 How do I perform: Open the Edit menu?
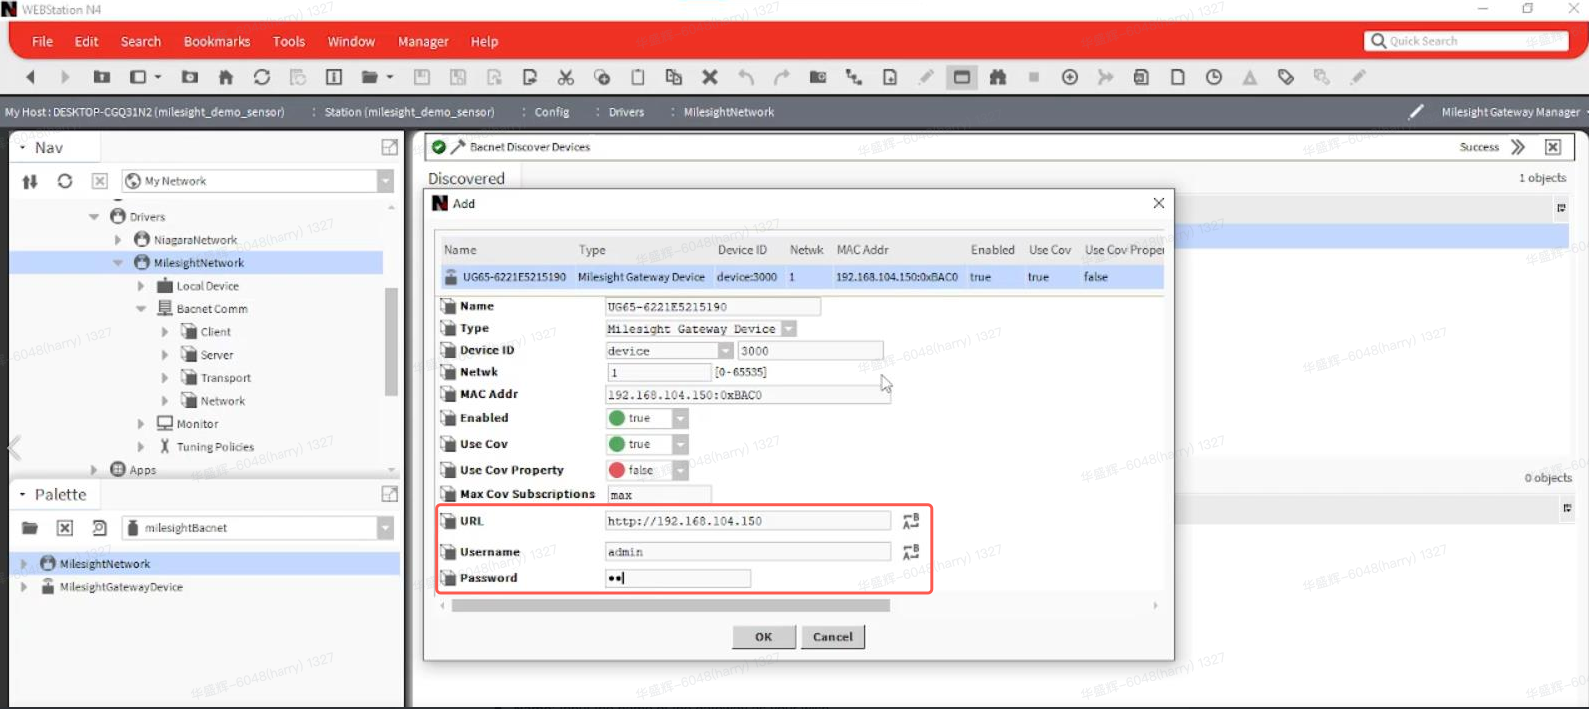[x=86, y=42]
